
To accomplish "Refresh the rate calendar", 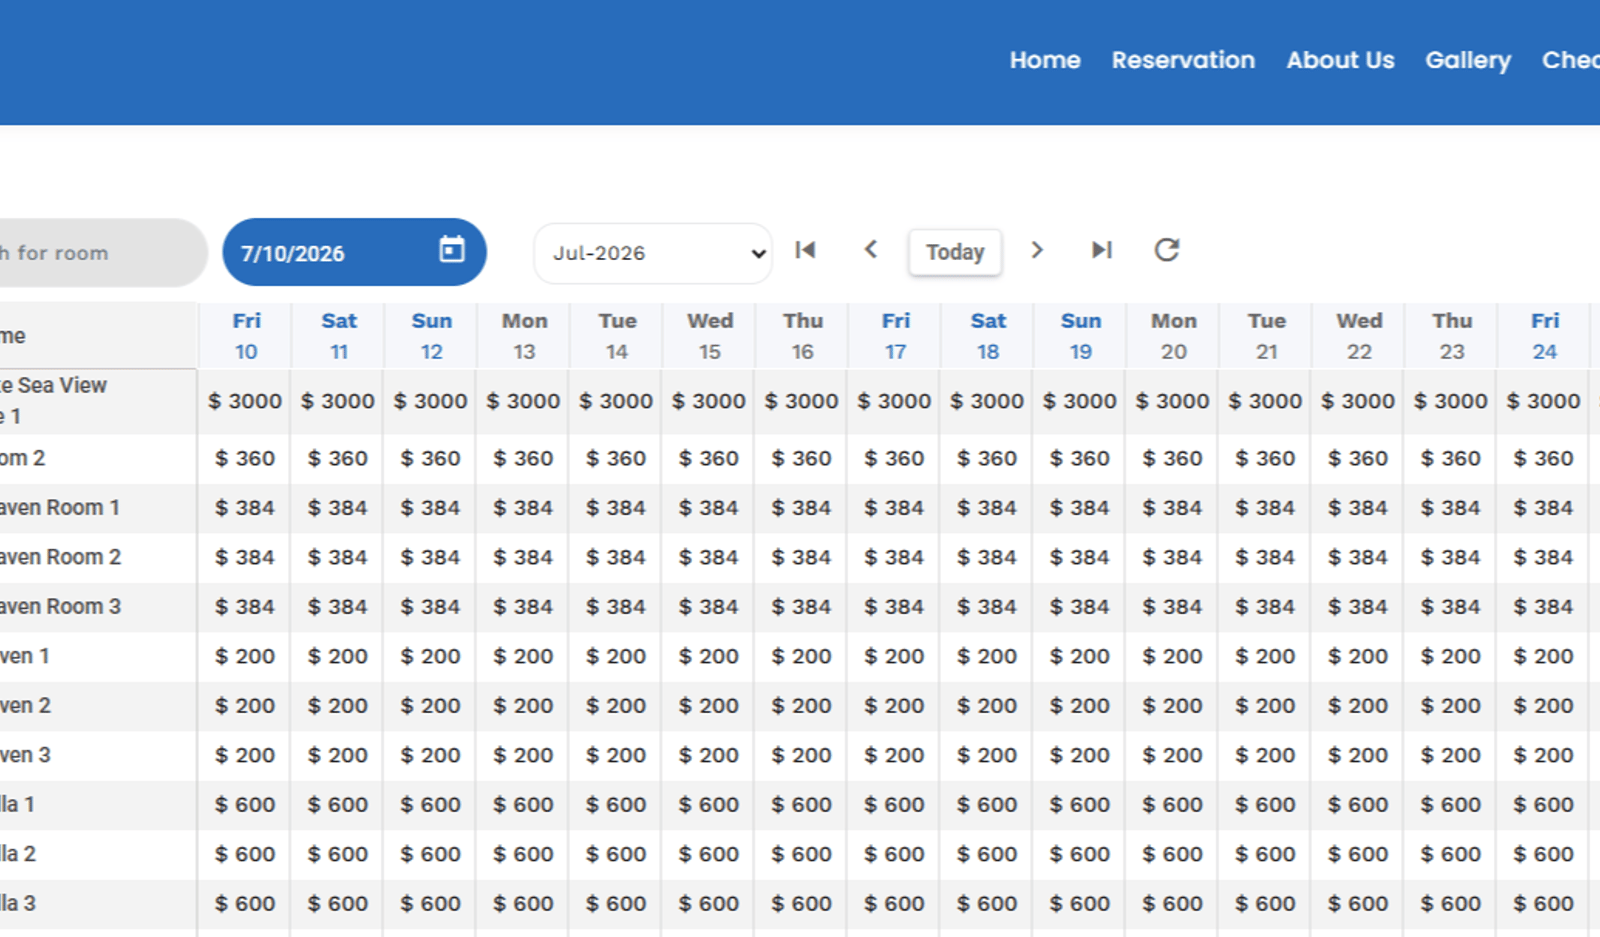I will pyautogui.click(x=1167, y=250).
